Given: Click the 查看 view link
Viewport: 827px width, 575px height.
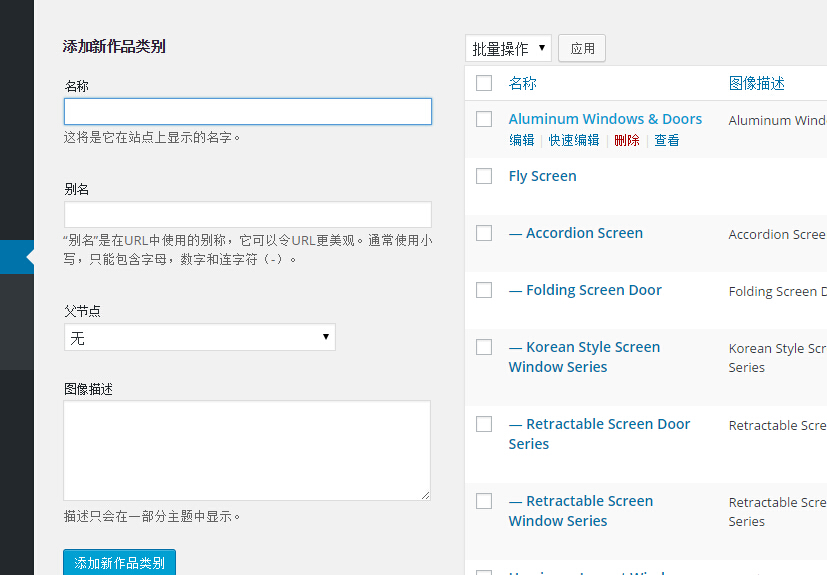Looking at the screenshot, I should (667, 140).
